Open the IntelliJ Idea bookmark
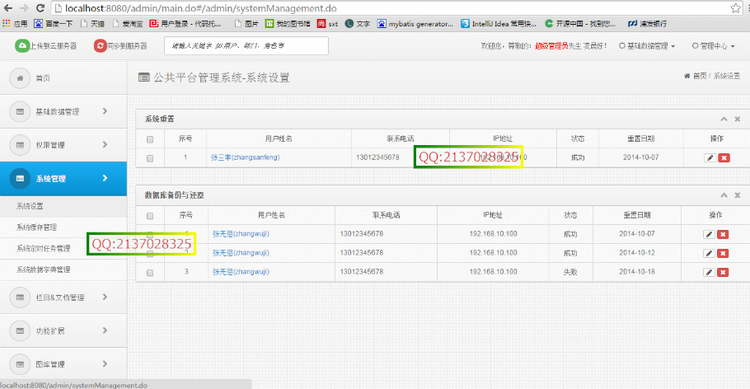 coord(498,23)
